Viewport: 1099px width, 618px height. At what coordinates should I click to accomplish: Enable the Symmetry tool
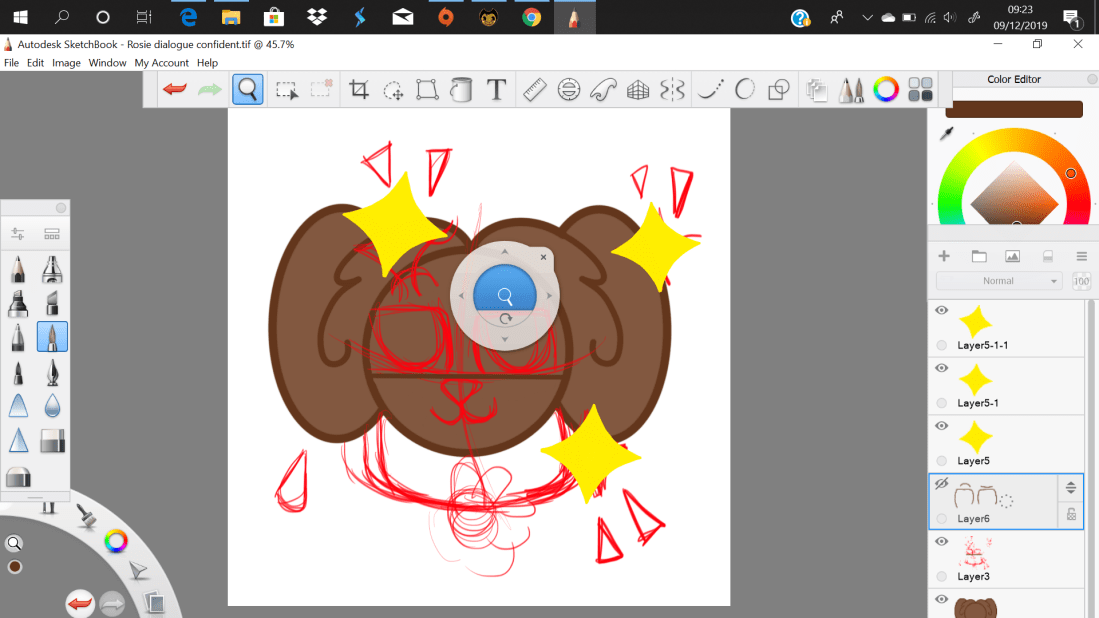tap(672, 90)
